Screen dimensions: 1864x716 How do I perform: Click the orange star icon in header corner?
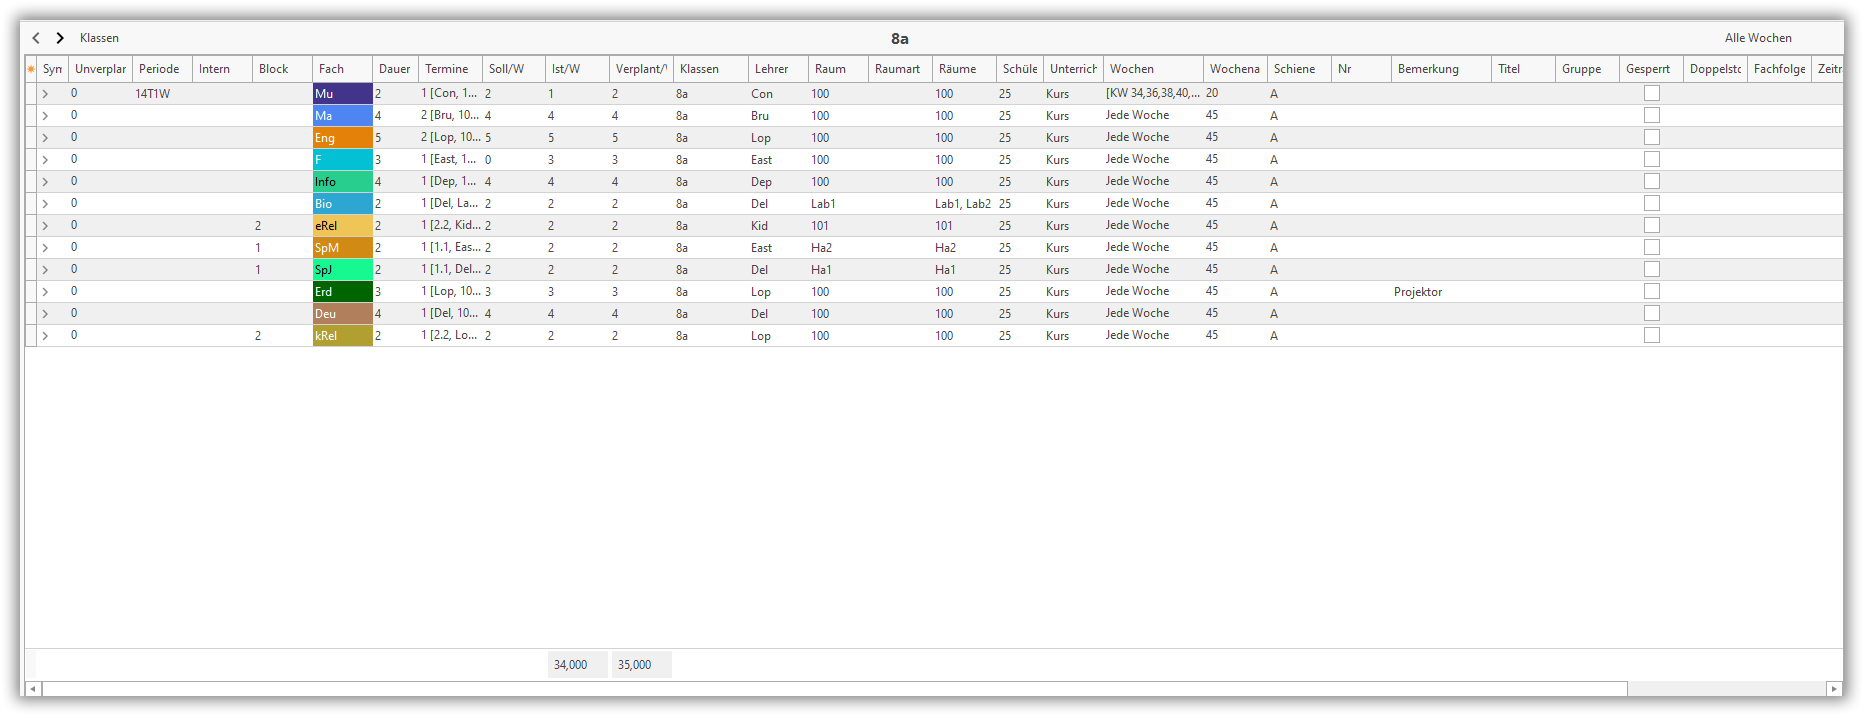[31, 69]
